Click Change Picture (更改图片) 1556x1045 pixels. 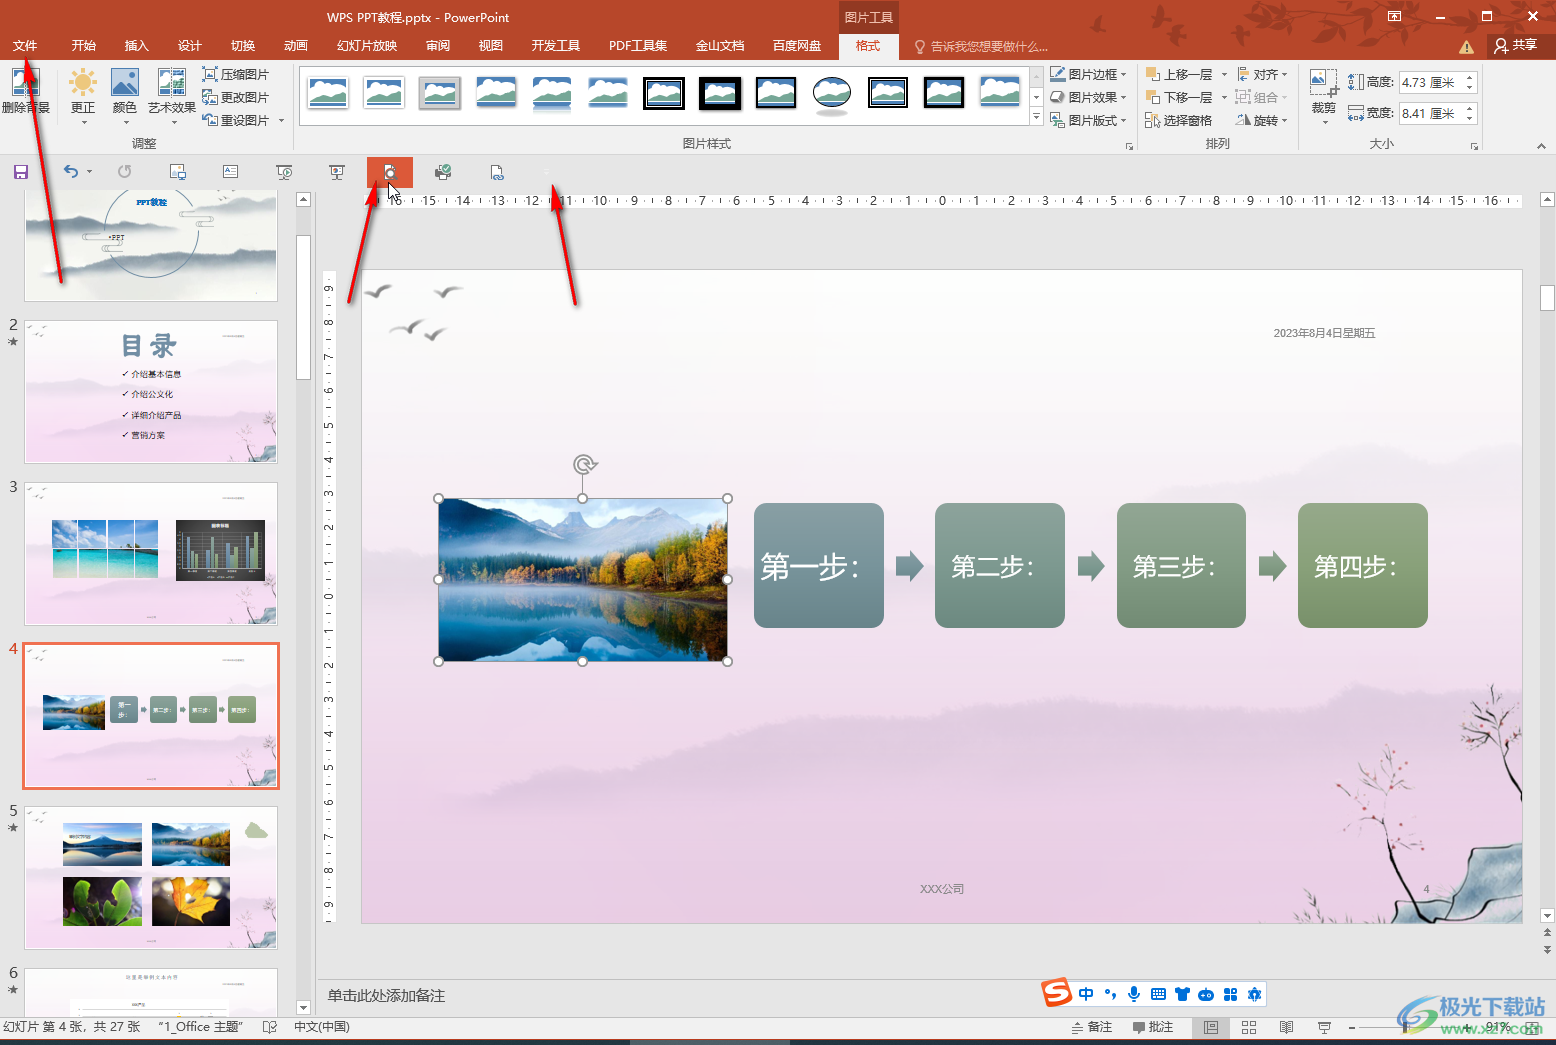pyautogui.click(x=236, y=97)
